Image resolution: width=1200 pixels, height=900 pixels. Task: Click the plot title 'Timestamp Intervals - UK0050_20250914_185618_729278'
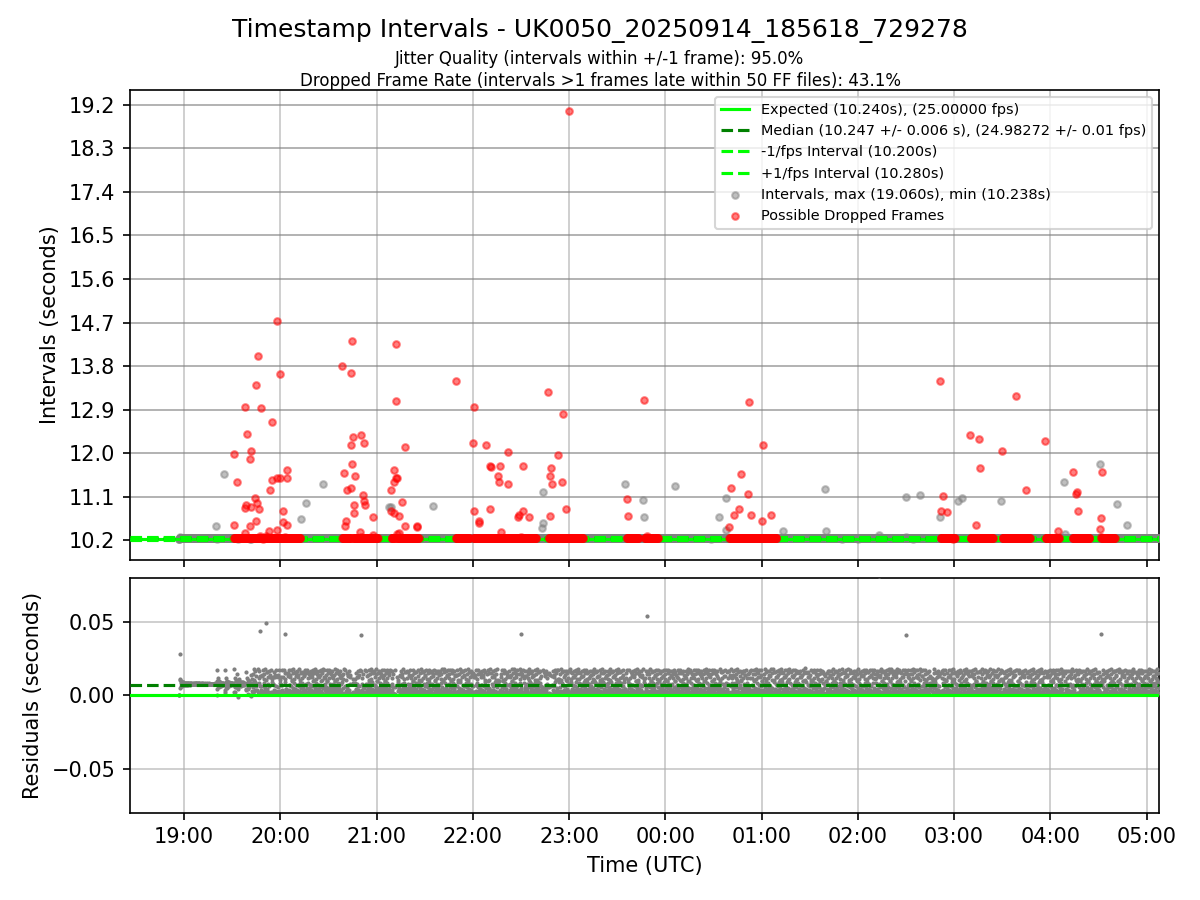point(599,29)
